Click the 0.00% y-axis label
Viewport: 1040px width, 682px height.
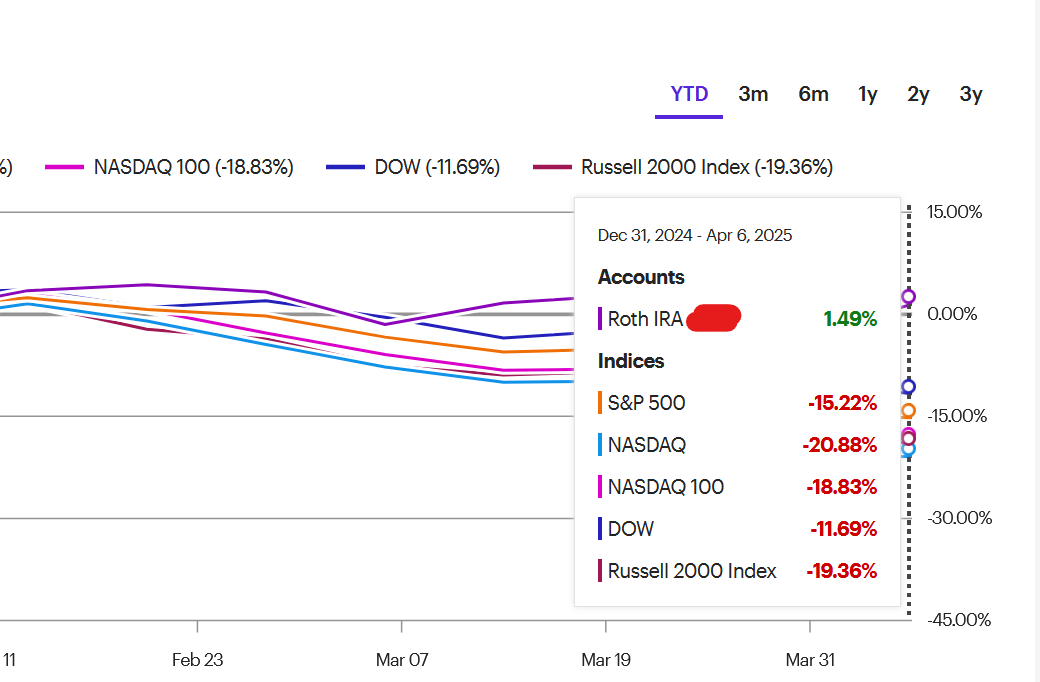point(952,314)
